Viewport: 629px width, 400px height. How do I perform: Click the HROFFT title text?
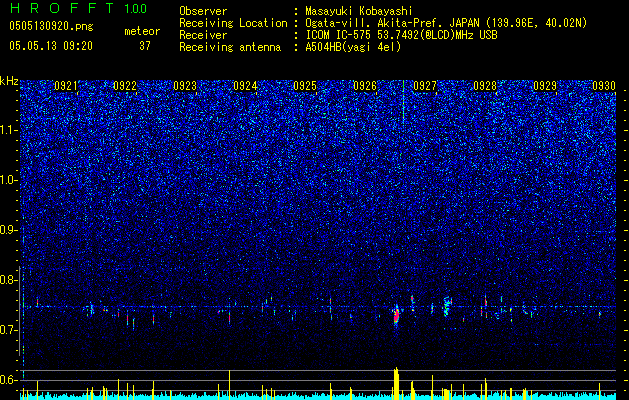pos(62,8)
